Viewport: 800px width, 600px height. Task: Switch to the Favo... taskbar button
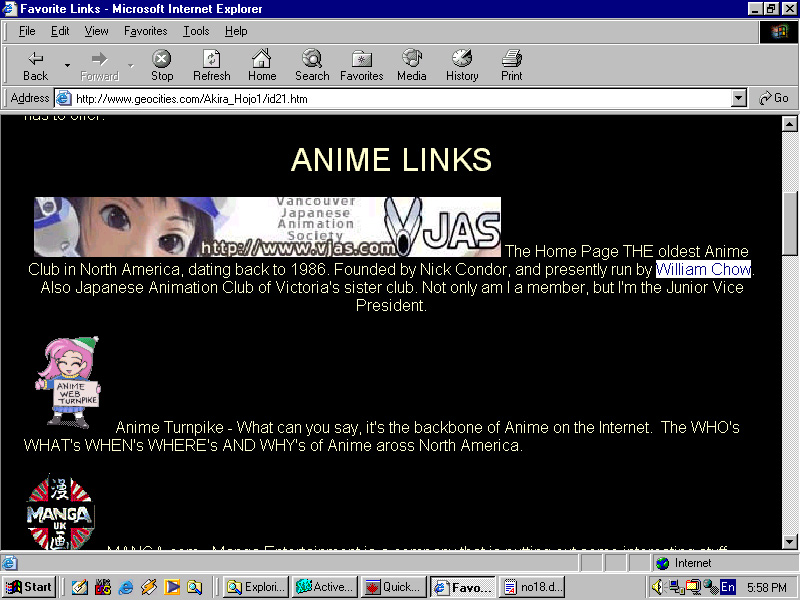point(463,587)
